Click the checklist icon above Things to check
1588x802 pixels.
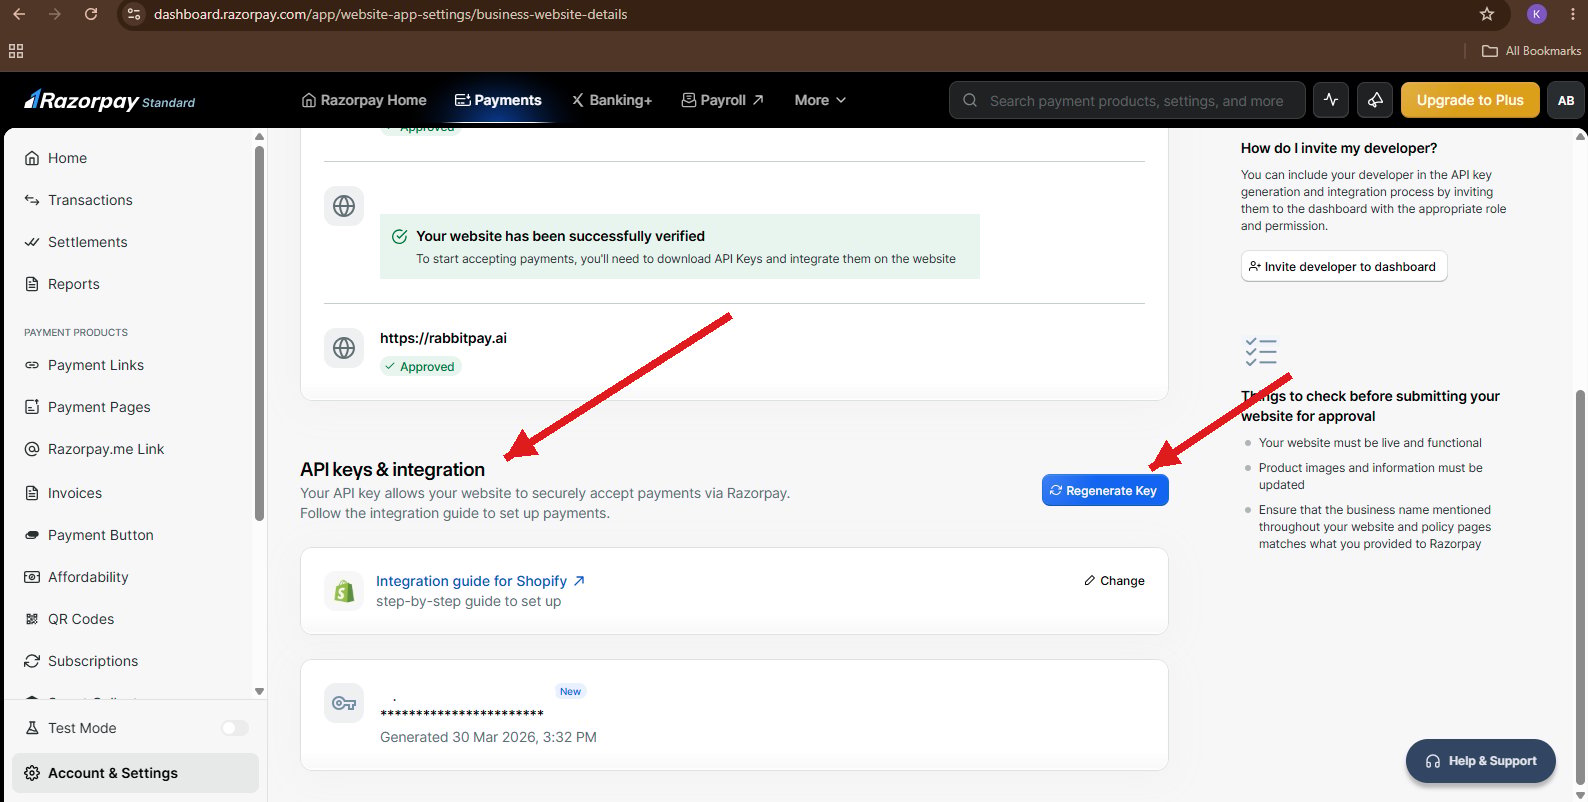[1261, 351]
